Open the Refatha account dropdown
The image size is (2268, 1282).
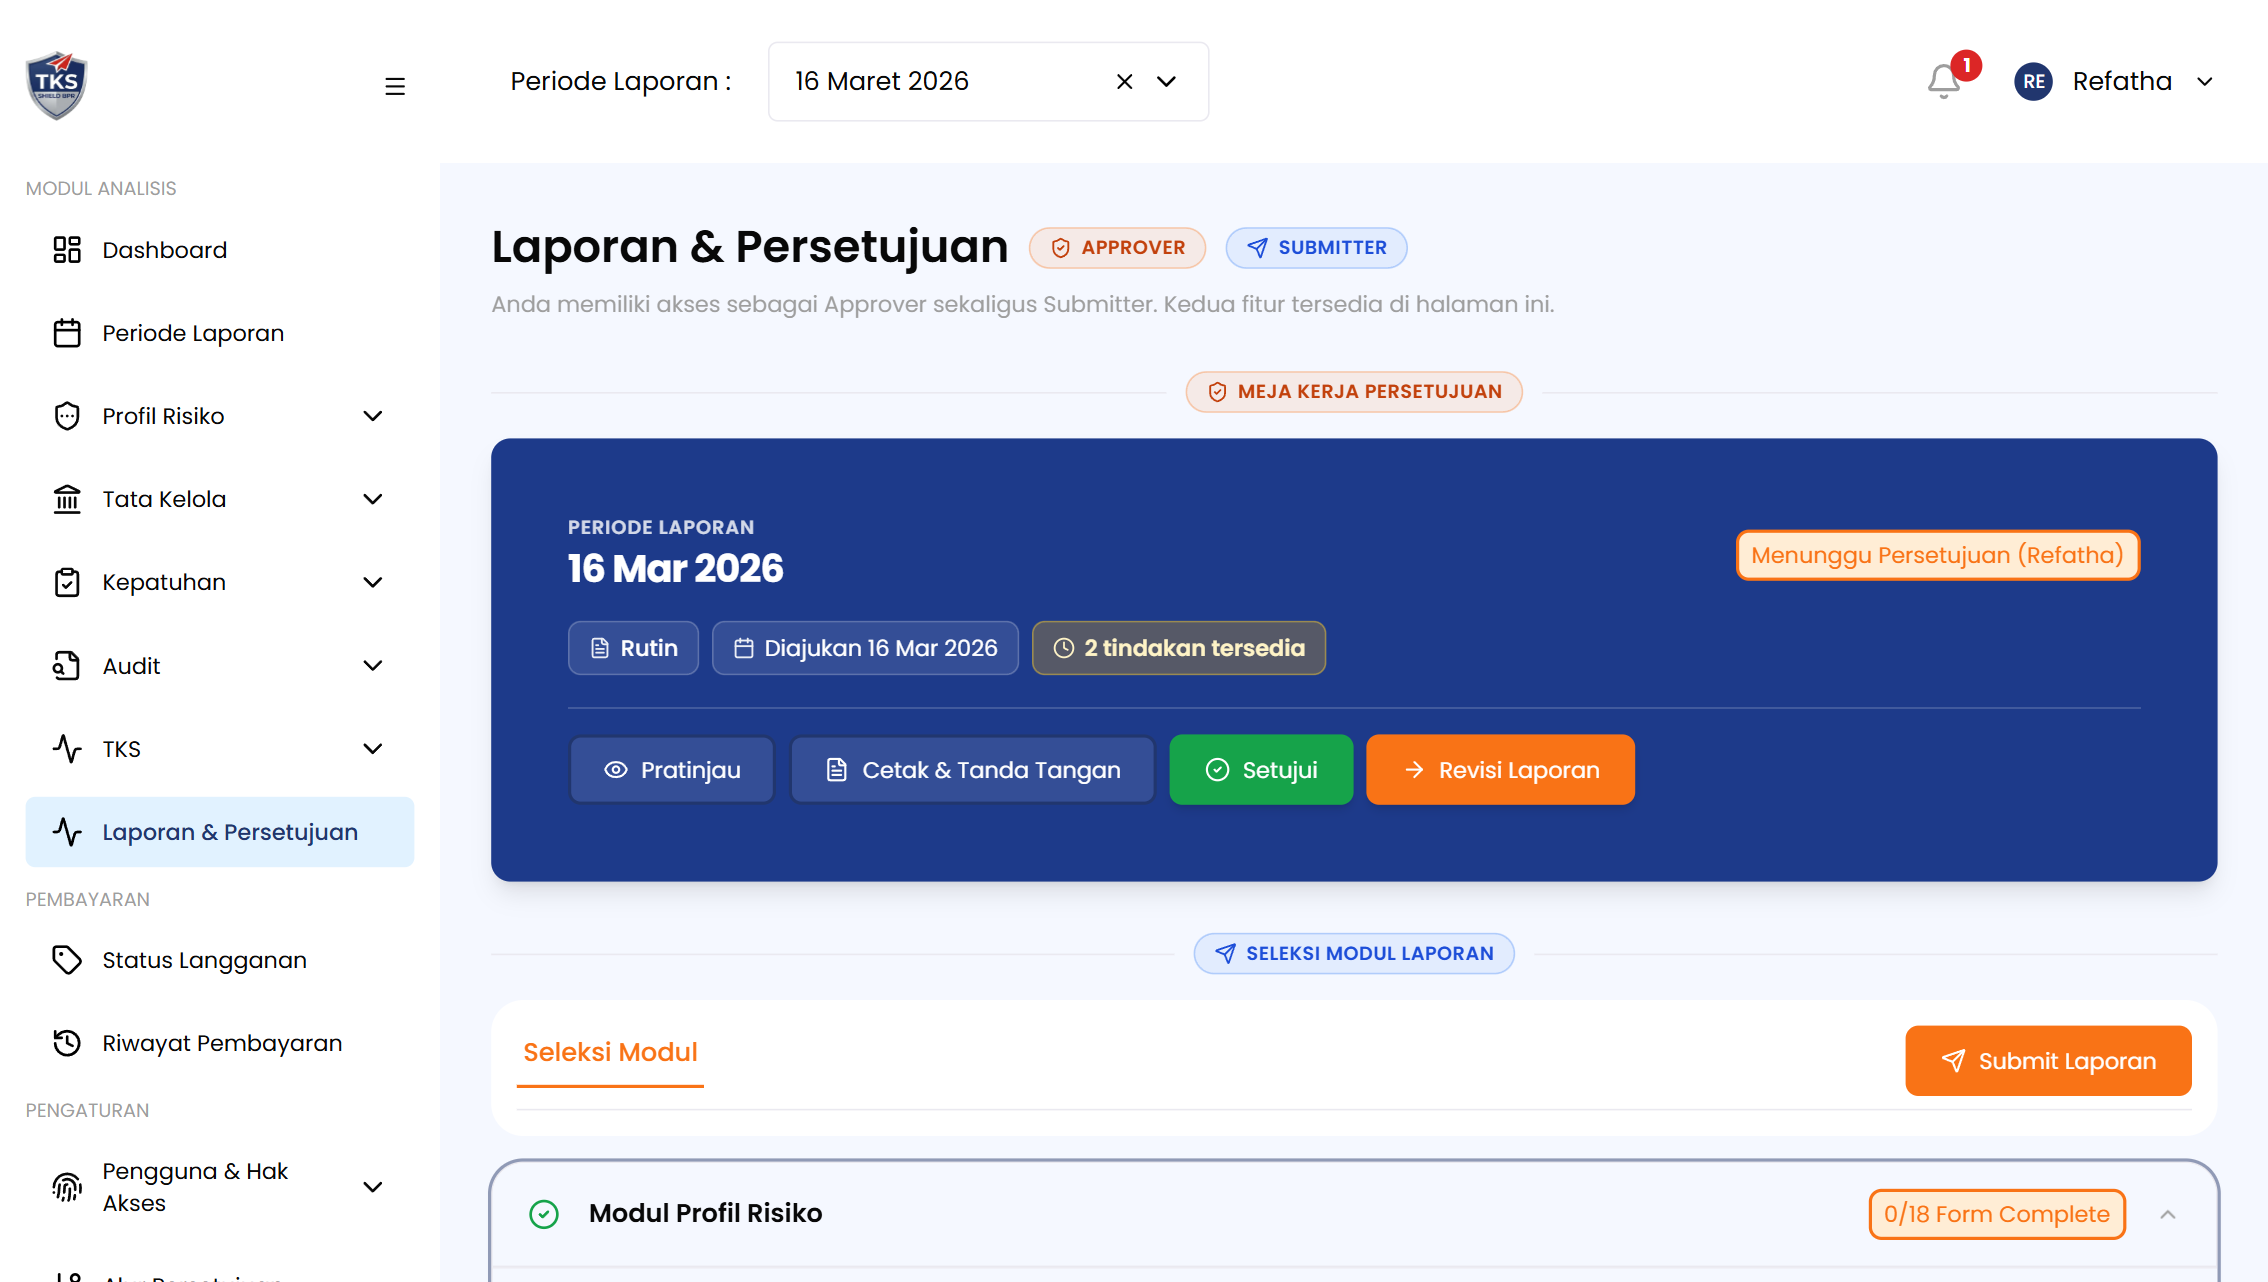tap(2141, 81)
